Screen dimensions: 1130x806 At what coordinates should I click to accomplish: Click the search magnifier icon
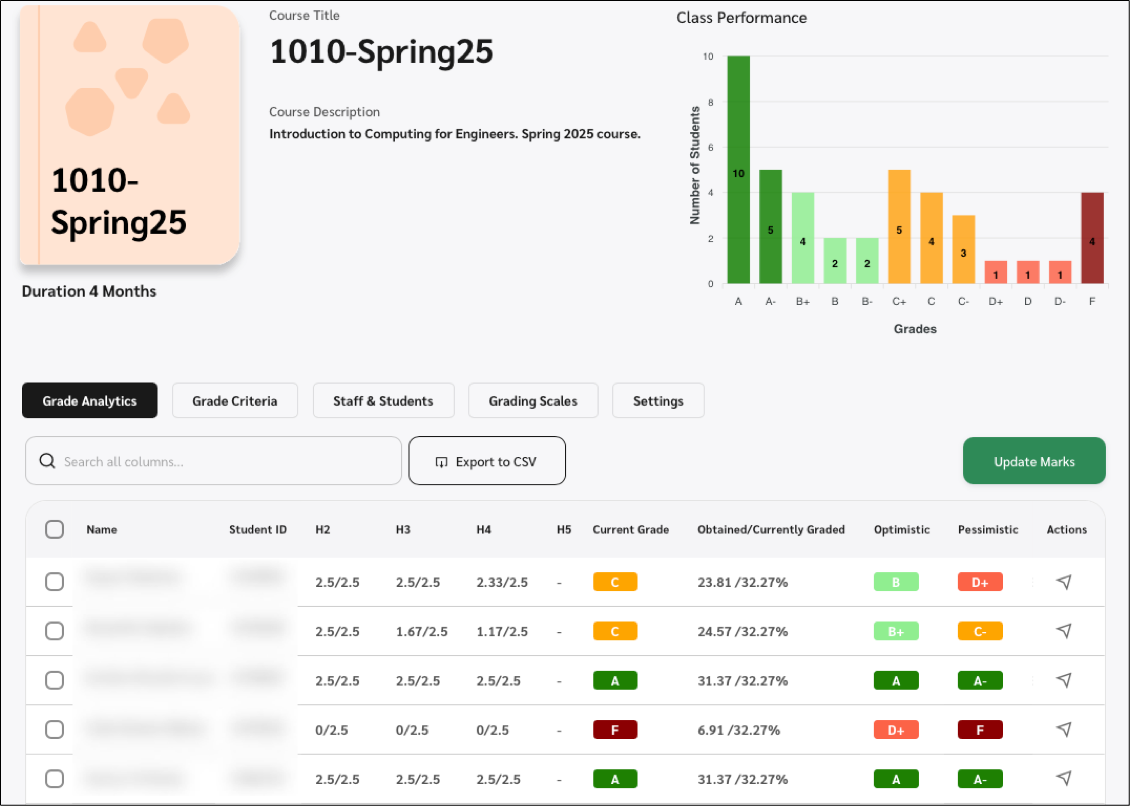pos(46,461)
